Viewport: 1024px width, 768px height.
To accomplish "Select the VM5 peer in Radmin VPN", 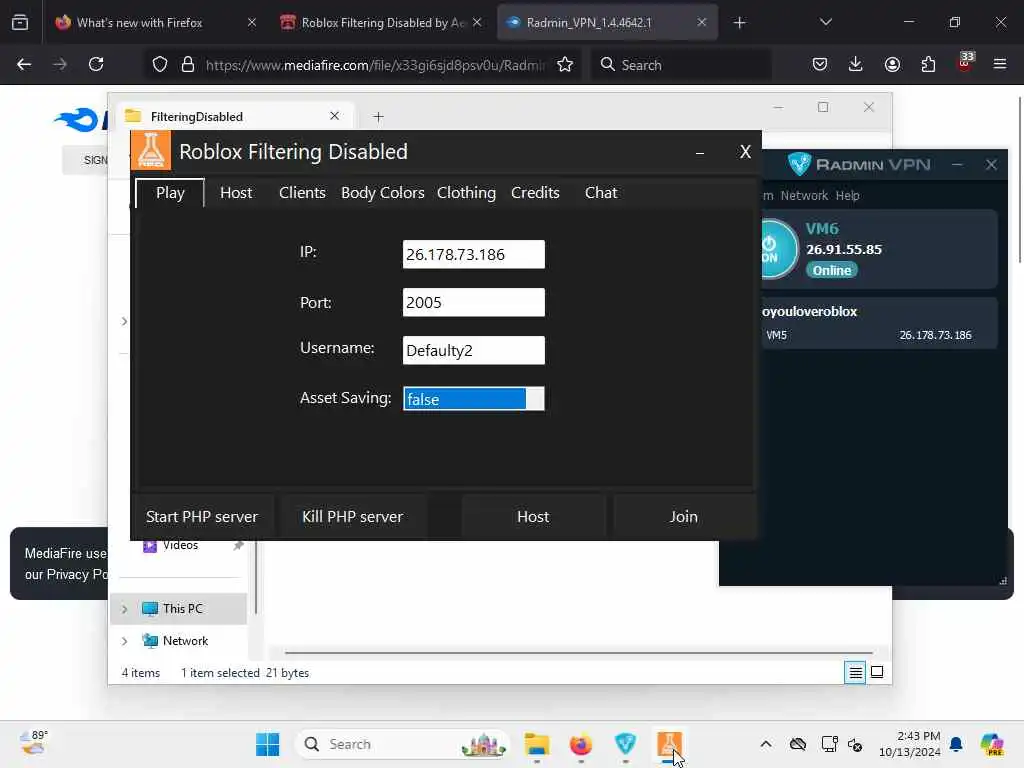I will tap(878, 335).
